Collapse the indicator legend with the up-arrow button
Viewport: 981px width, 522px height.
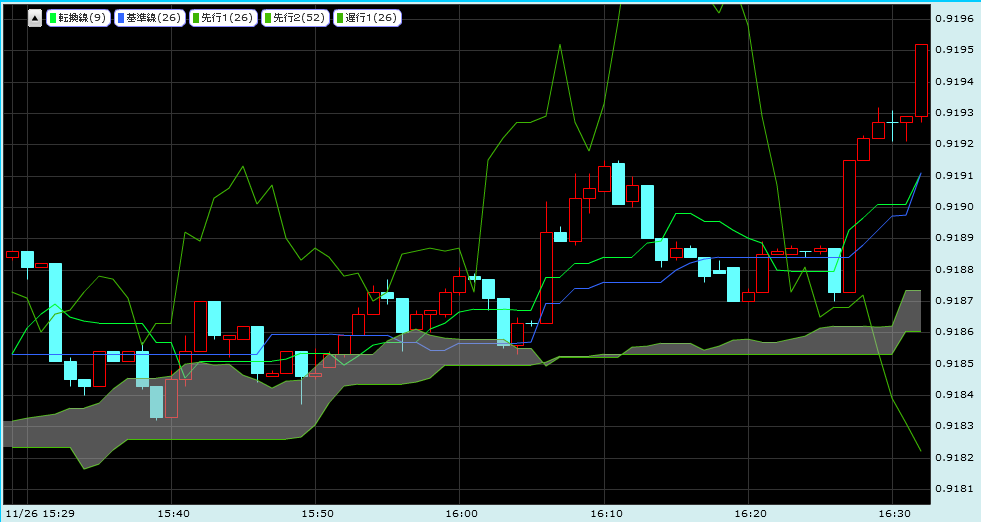pos(35,18)
